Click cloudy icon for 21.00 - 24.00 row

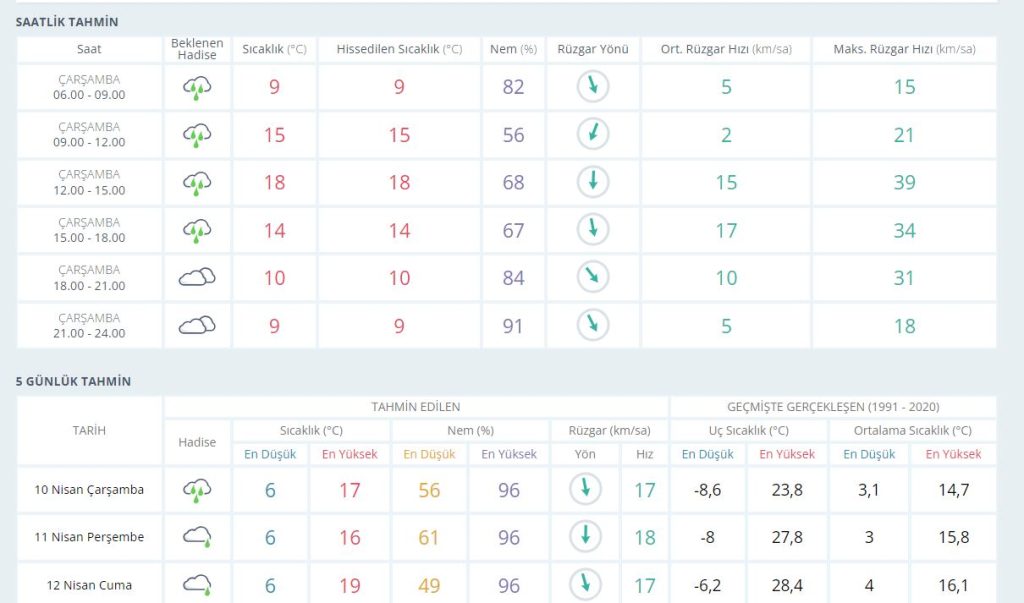point(197,325)
